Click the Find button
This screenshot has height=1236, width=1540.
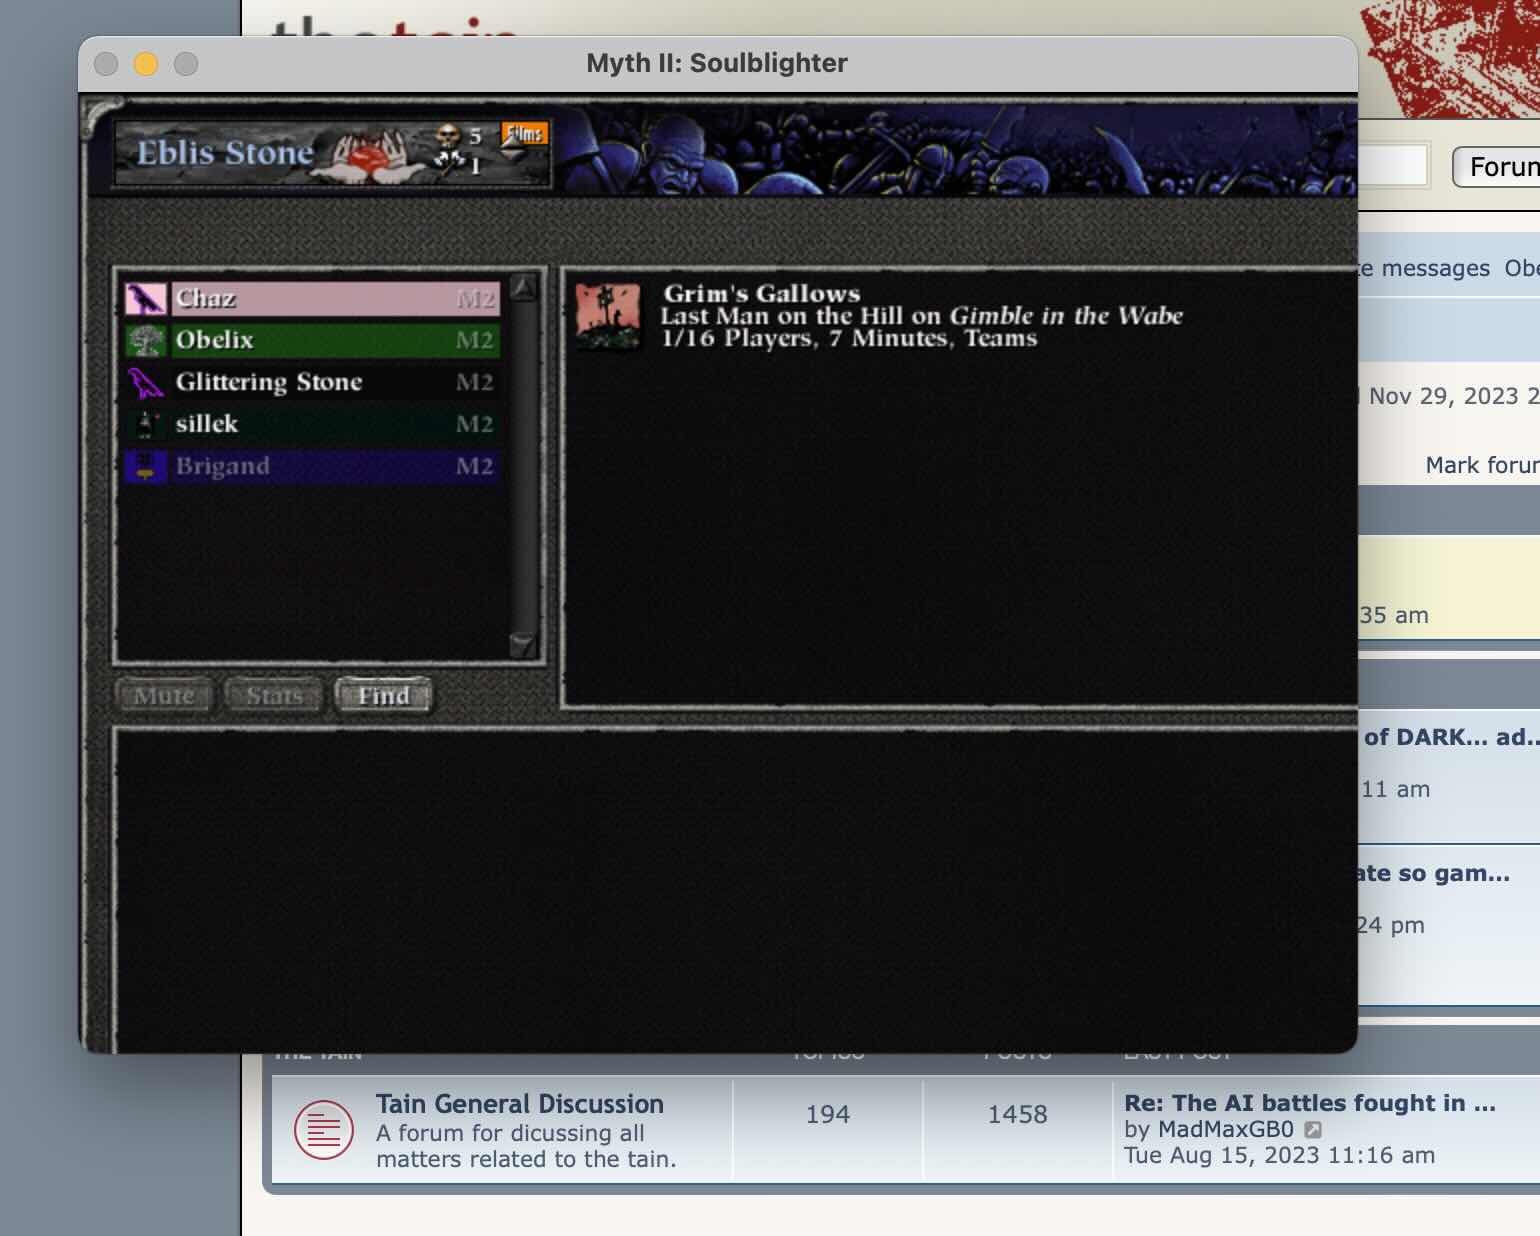click(384, 695)
